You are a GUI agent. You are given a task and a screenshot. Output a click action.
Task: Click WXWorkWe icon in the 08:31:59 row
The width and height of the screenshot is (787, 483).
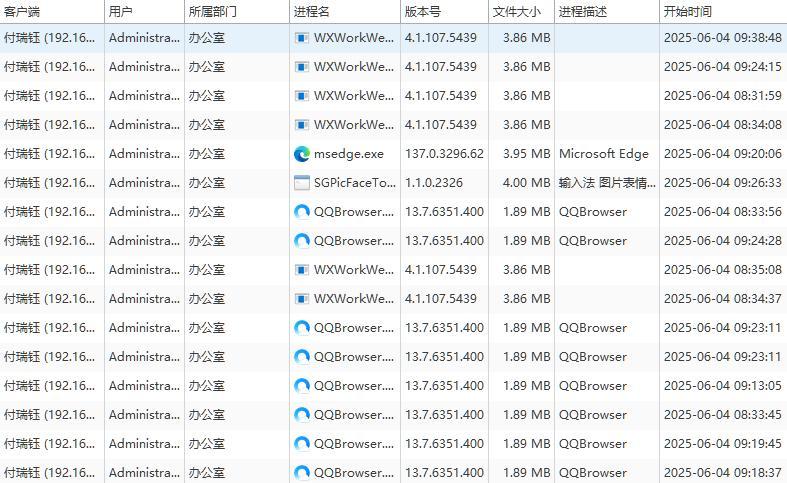pos(302,96)
